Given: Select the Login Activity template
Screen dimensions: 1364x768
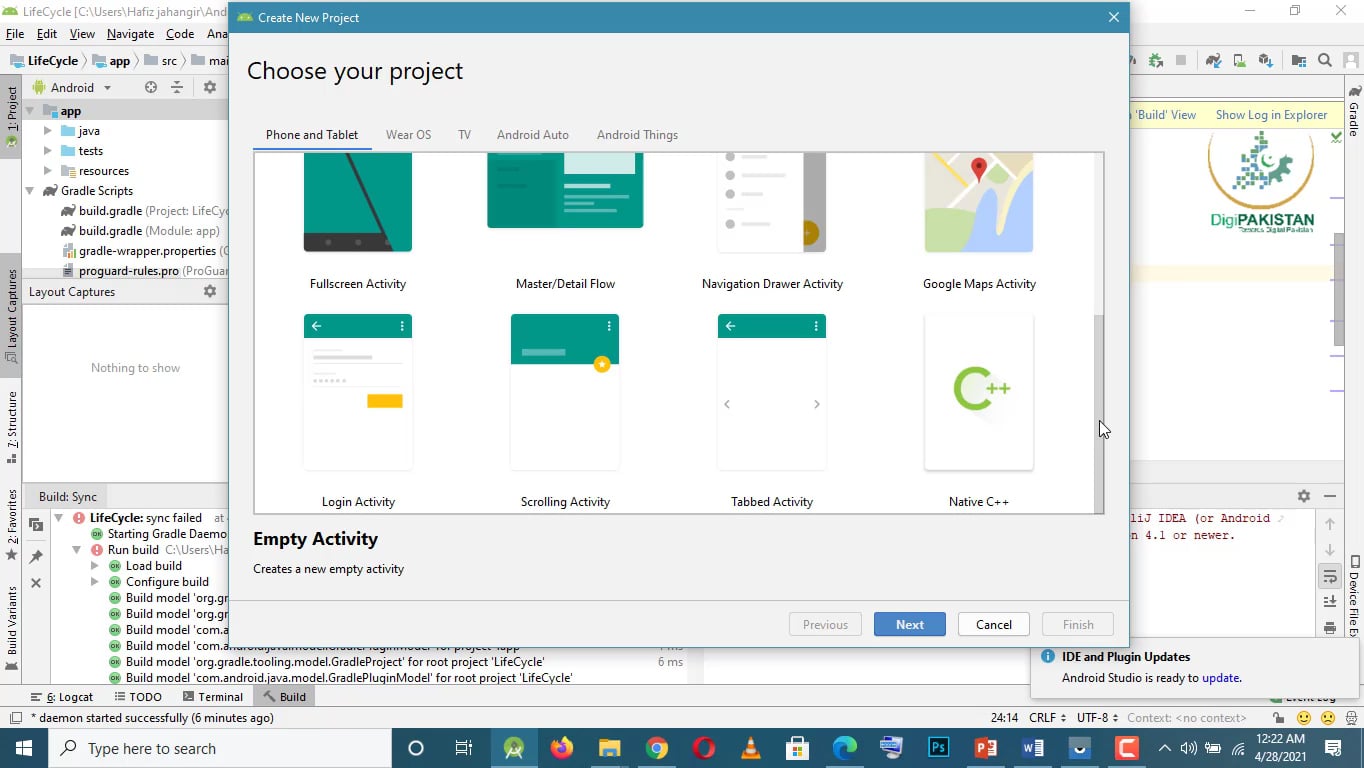Looking at the screenshot, I should pos(358,411).
